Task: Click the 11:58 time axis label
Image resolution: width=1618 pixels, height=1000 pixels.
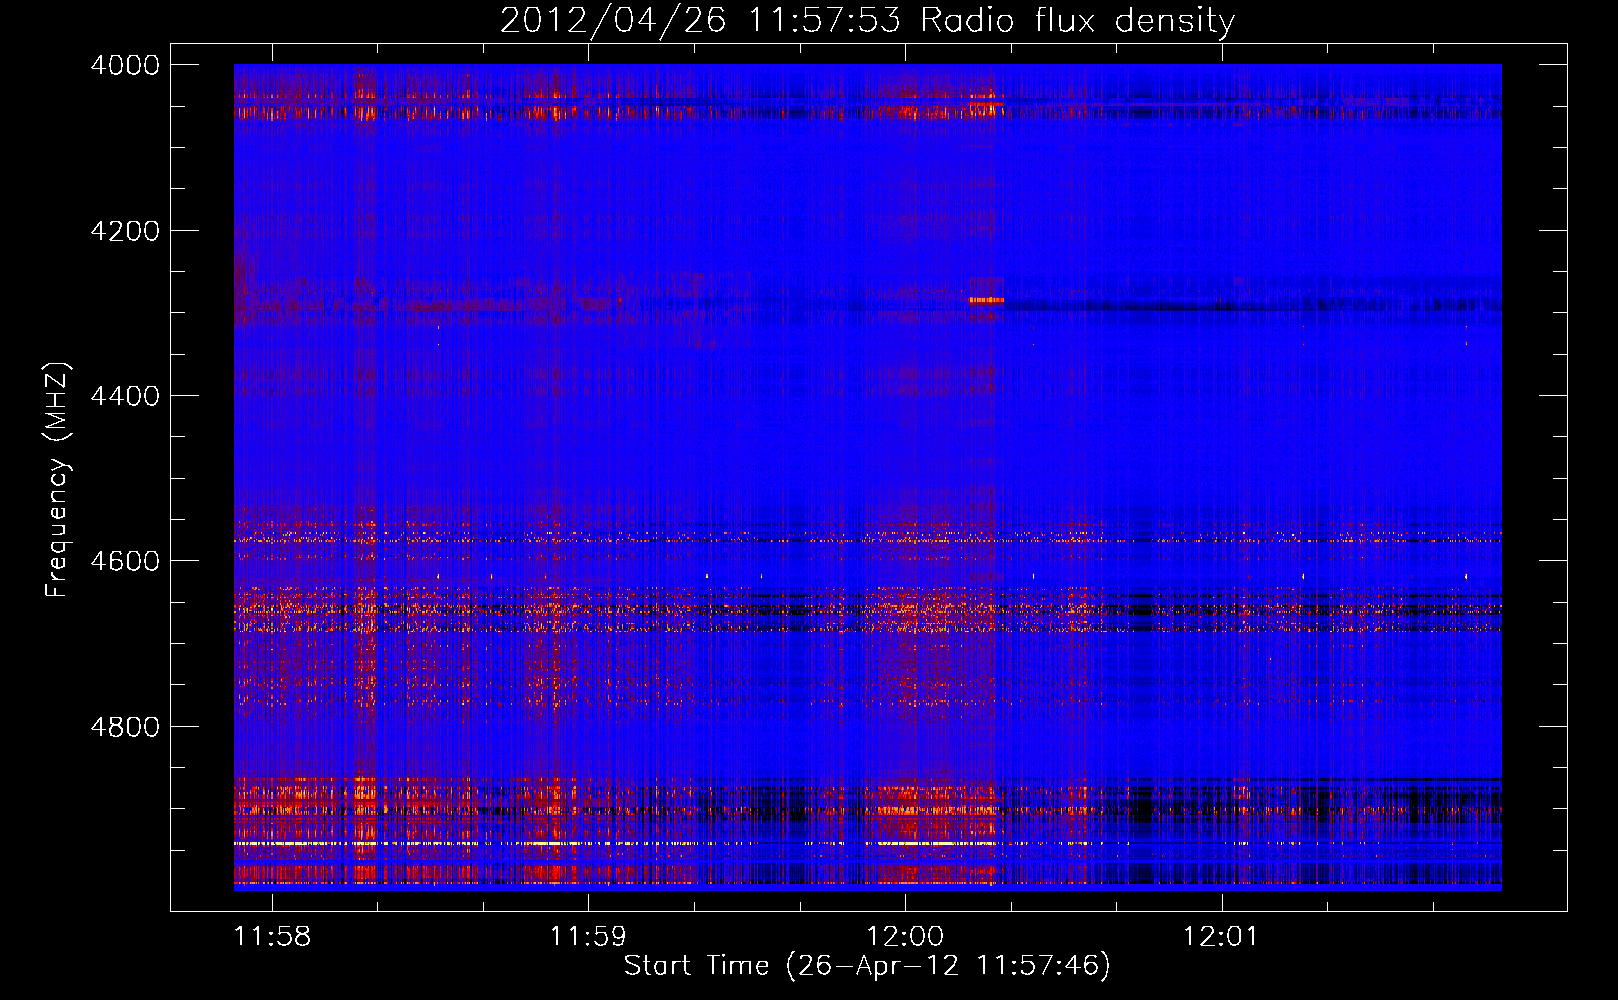Action: pyautogui.click(x=272, y=936)
